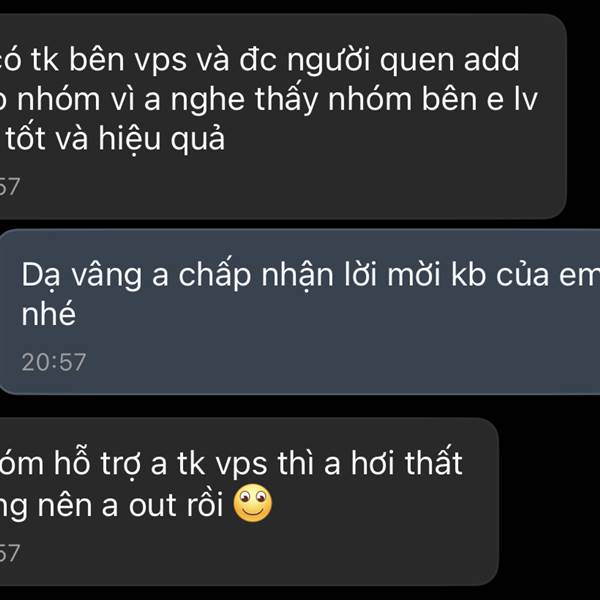Click the timestamp below the 'out rồi' message
Viewport: 600px width, 600px height.
pyautogui.click(x=10, y=553)
